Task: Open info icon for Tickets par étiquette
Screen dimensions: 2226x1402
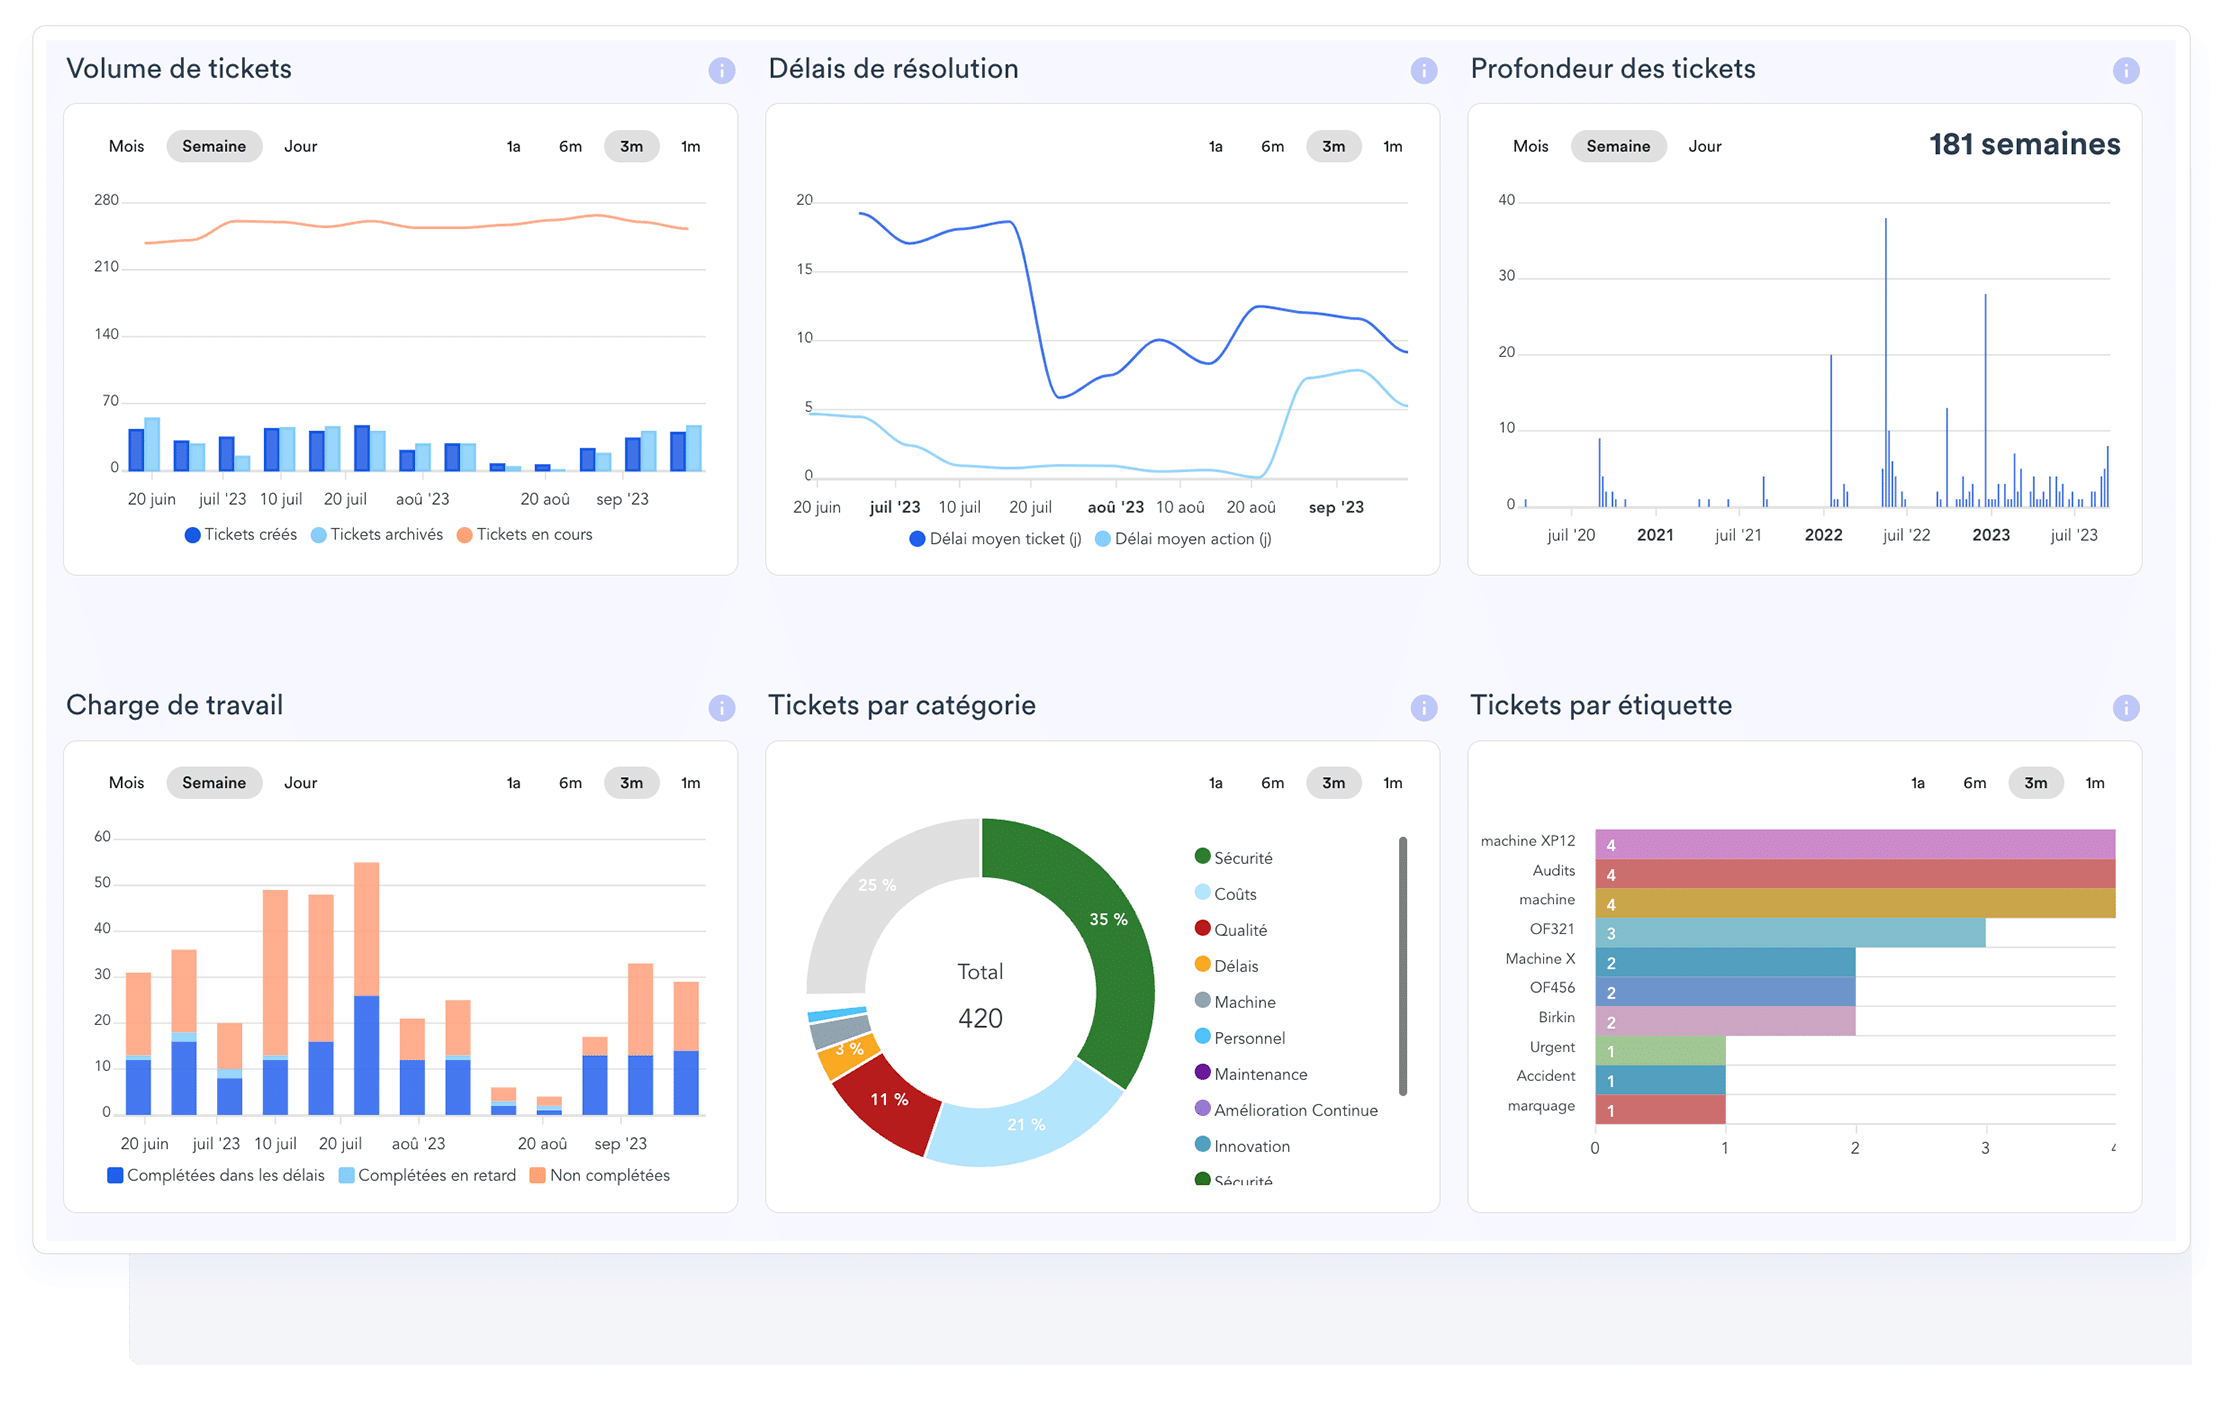Action: click(2125, 708)
